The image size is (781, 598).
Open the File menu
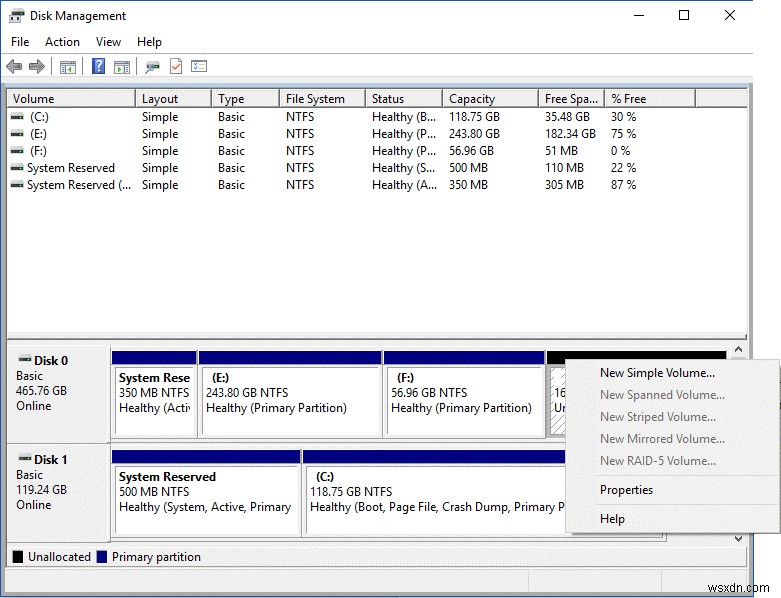point(20,42)
